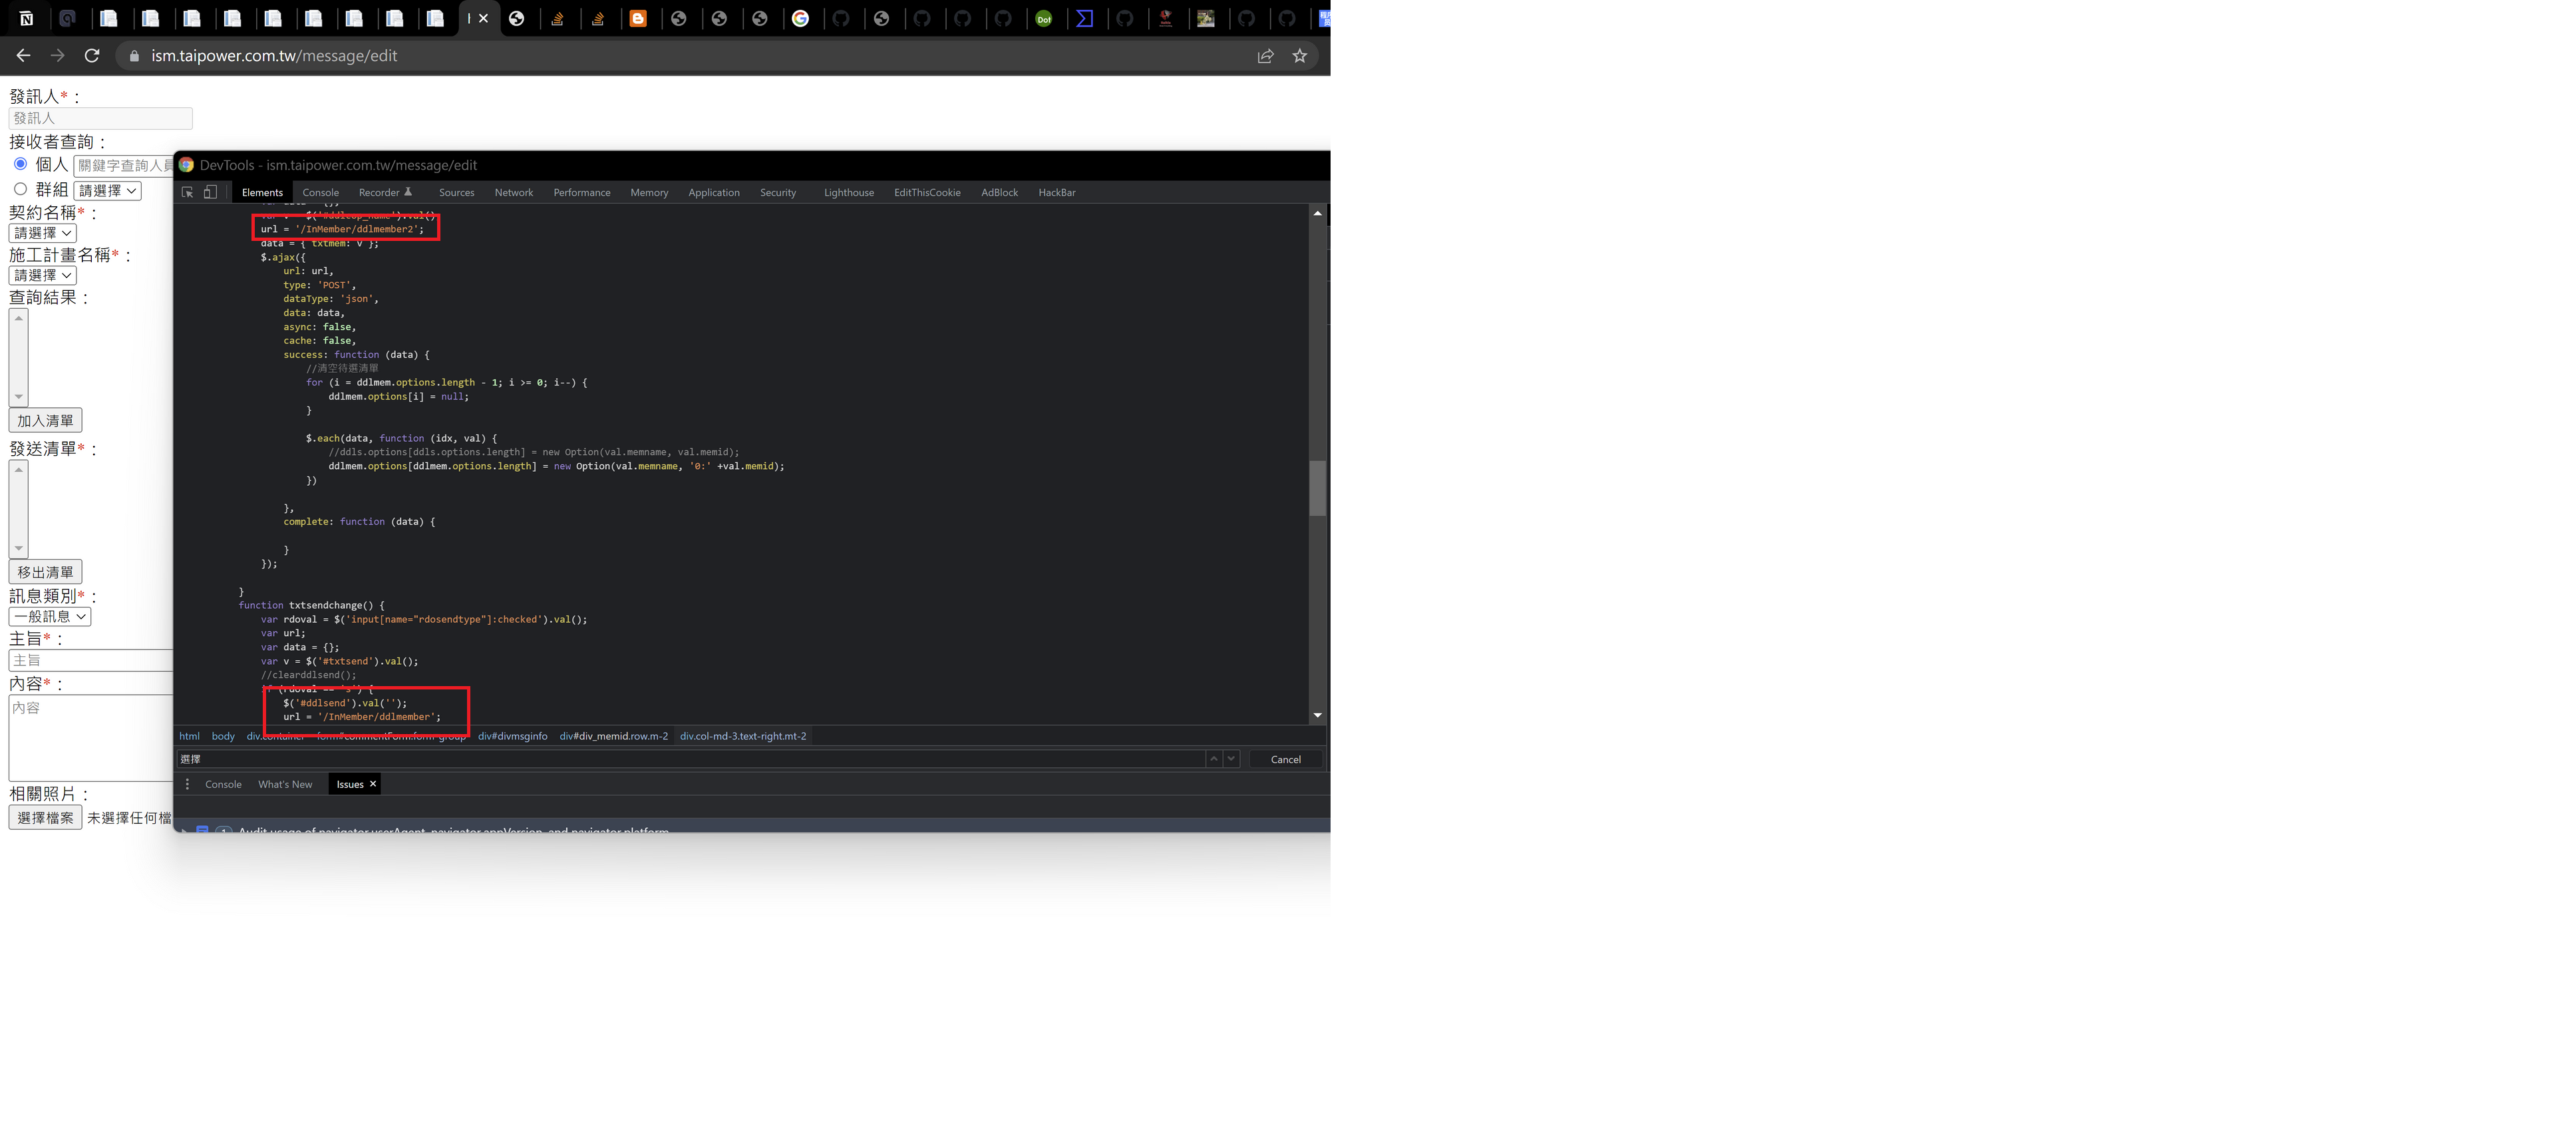This screenshot has width=2576, height=1134.
Task: Focus the 發訊人 input field
Action: (101, 118)
